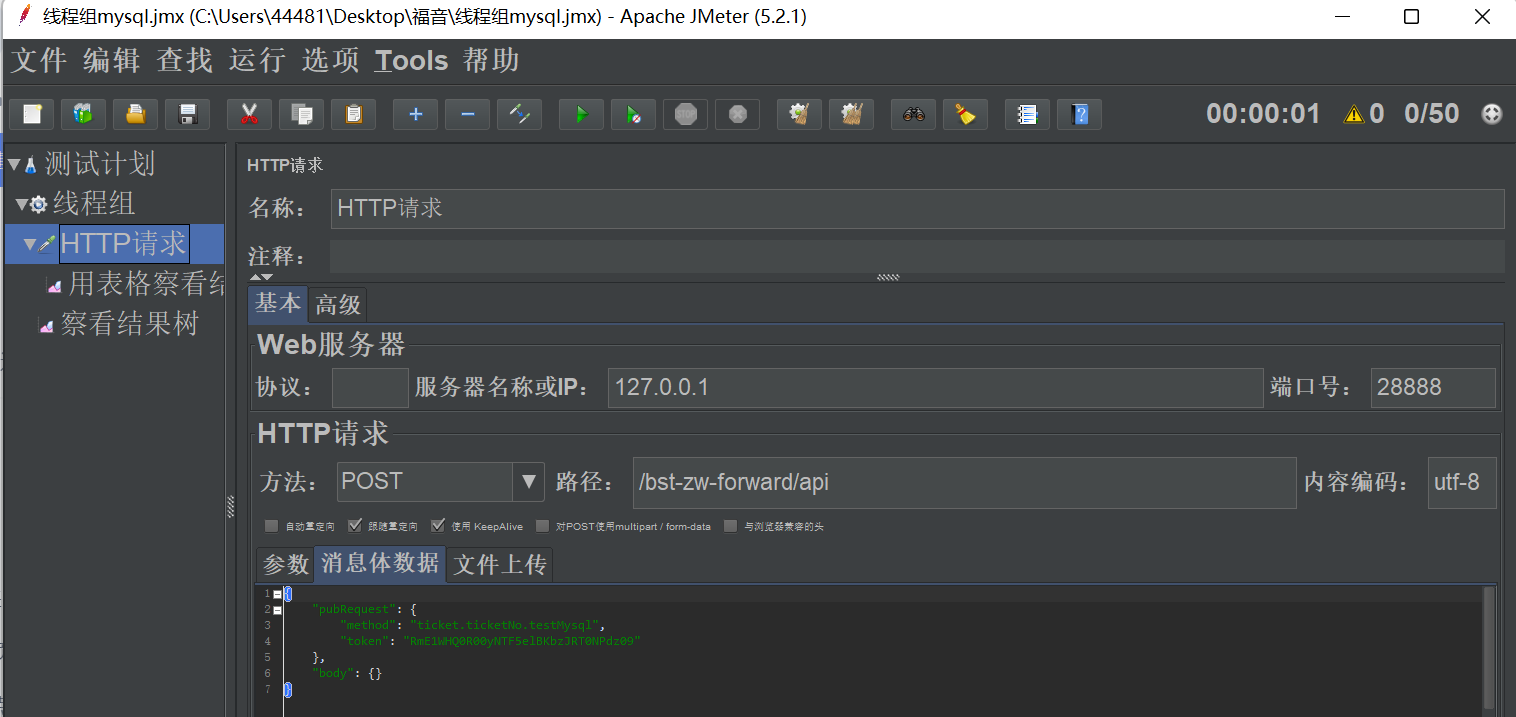Viewport: 1516px width, 717px height.
Task: Enable the 与浏览器兼容的头 checkbox
Action: [x=730, y=526]
